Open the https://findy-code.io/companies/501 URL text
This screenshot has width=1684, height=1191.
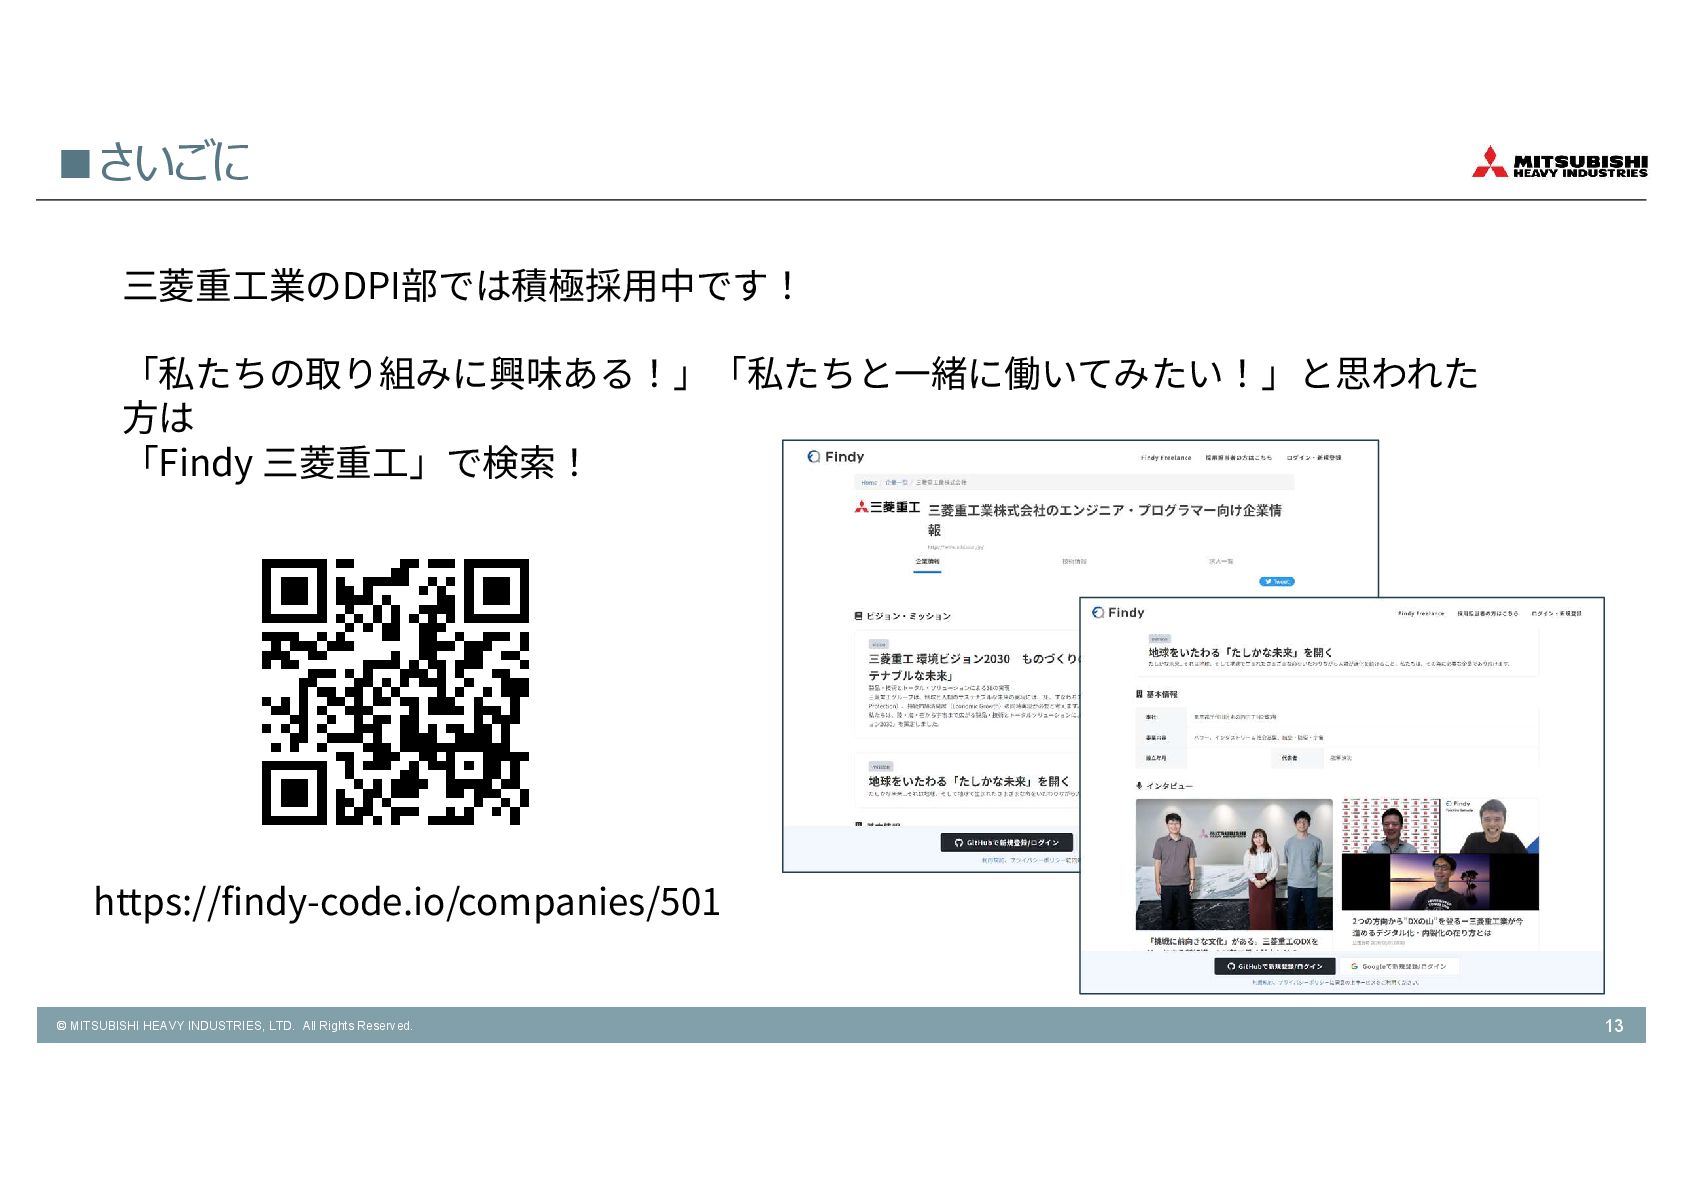[x=407, y=902]
